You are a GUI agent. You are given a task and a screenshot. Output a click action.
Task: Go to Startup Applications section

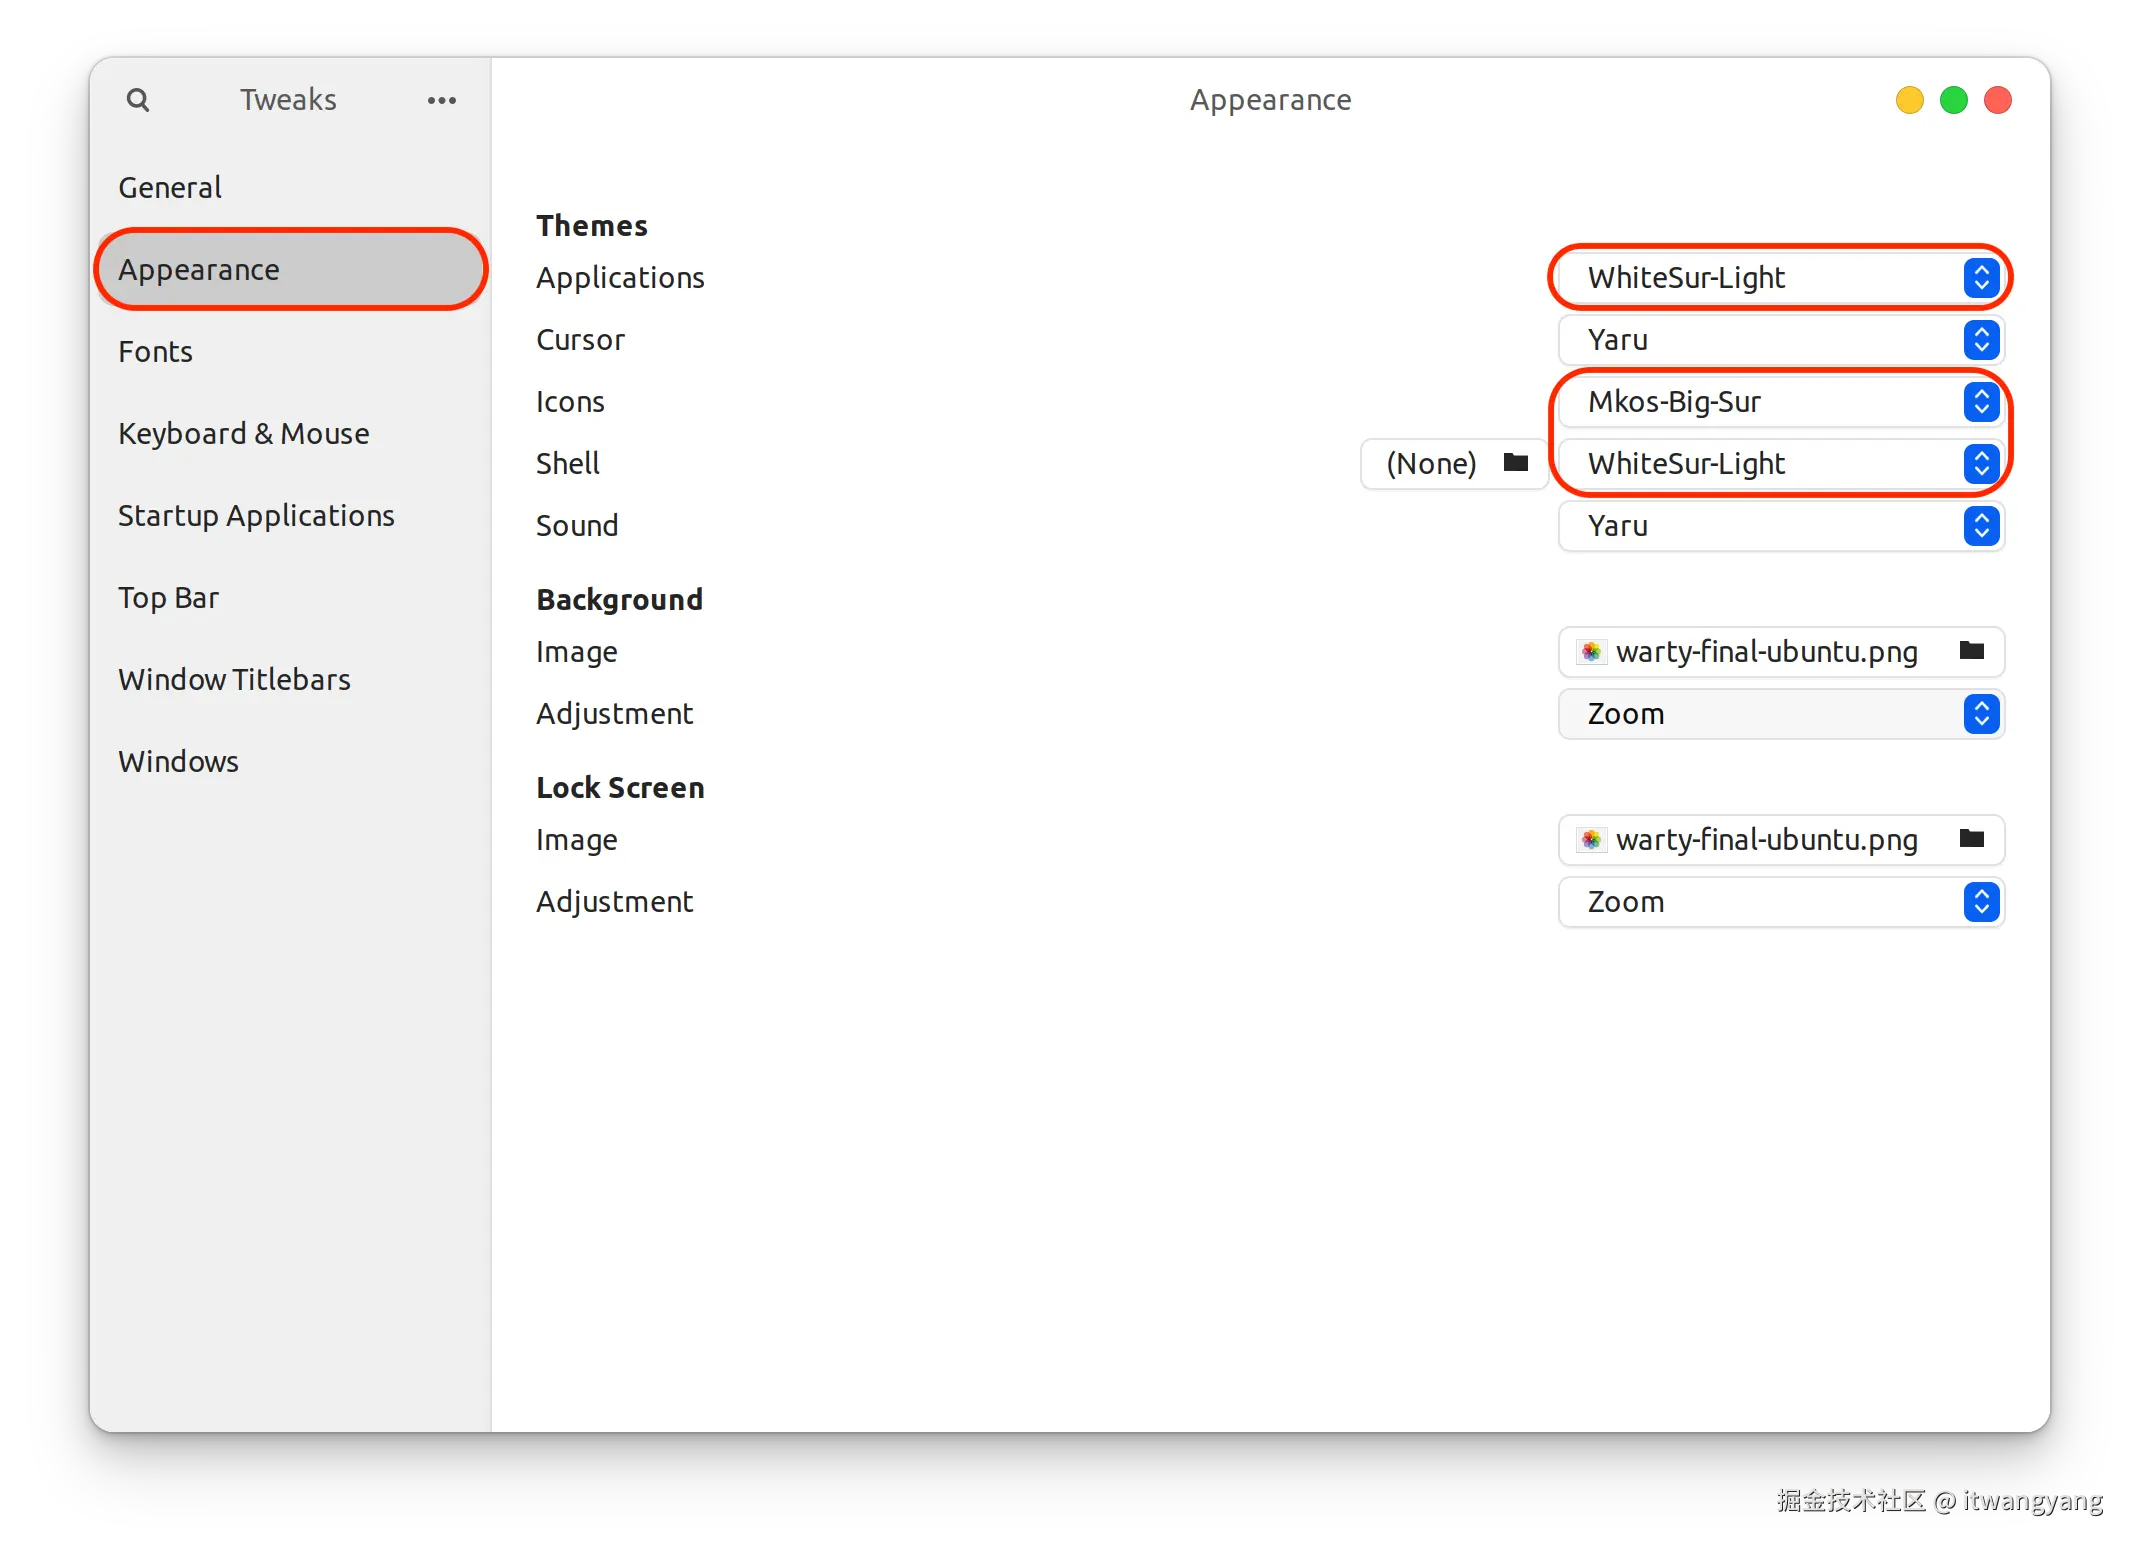point(256,516)
